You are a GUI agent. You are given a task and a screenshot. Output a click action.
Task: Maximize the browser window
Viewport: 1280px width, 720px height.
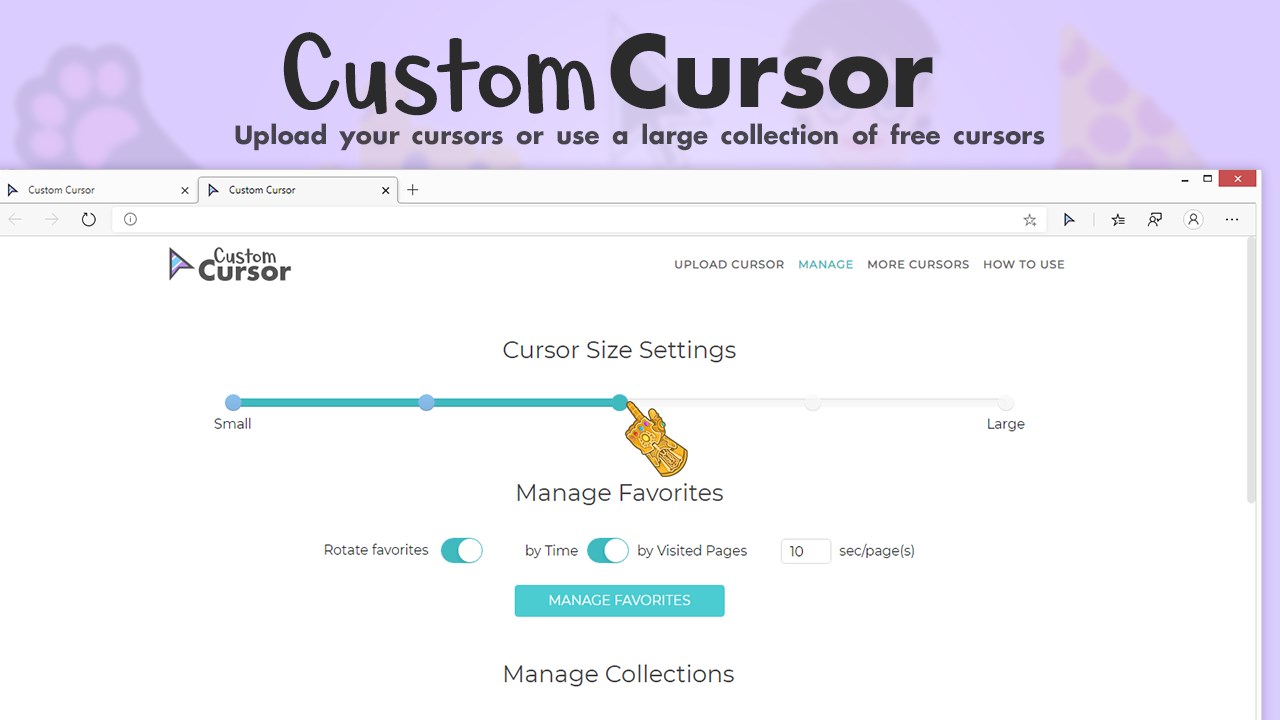1208,180
